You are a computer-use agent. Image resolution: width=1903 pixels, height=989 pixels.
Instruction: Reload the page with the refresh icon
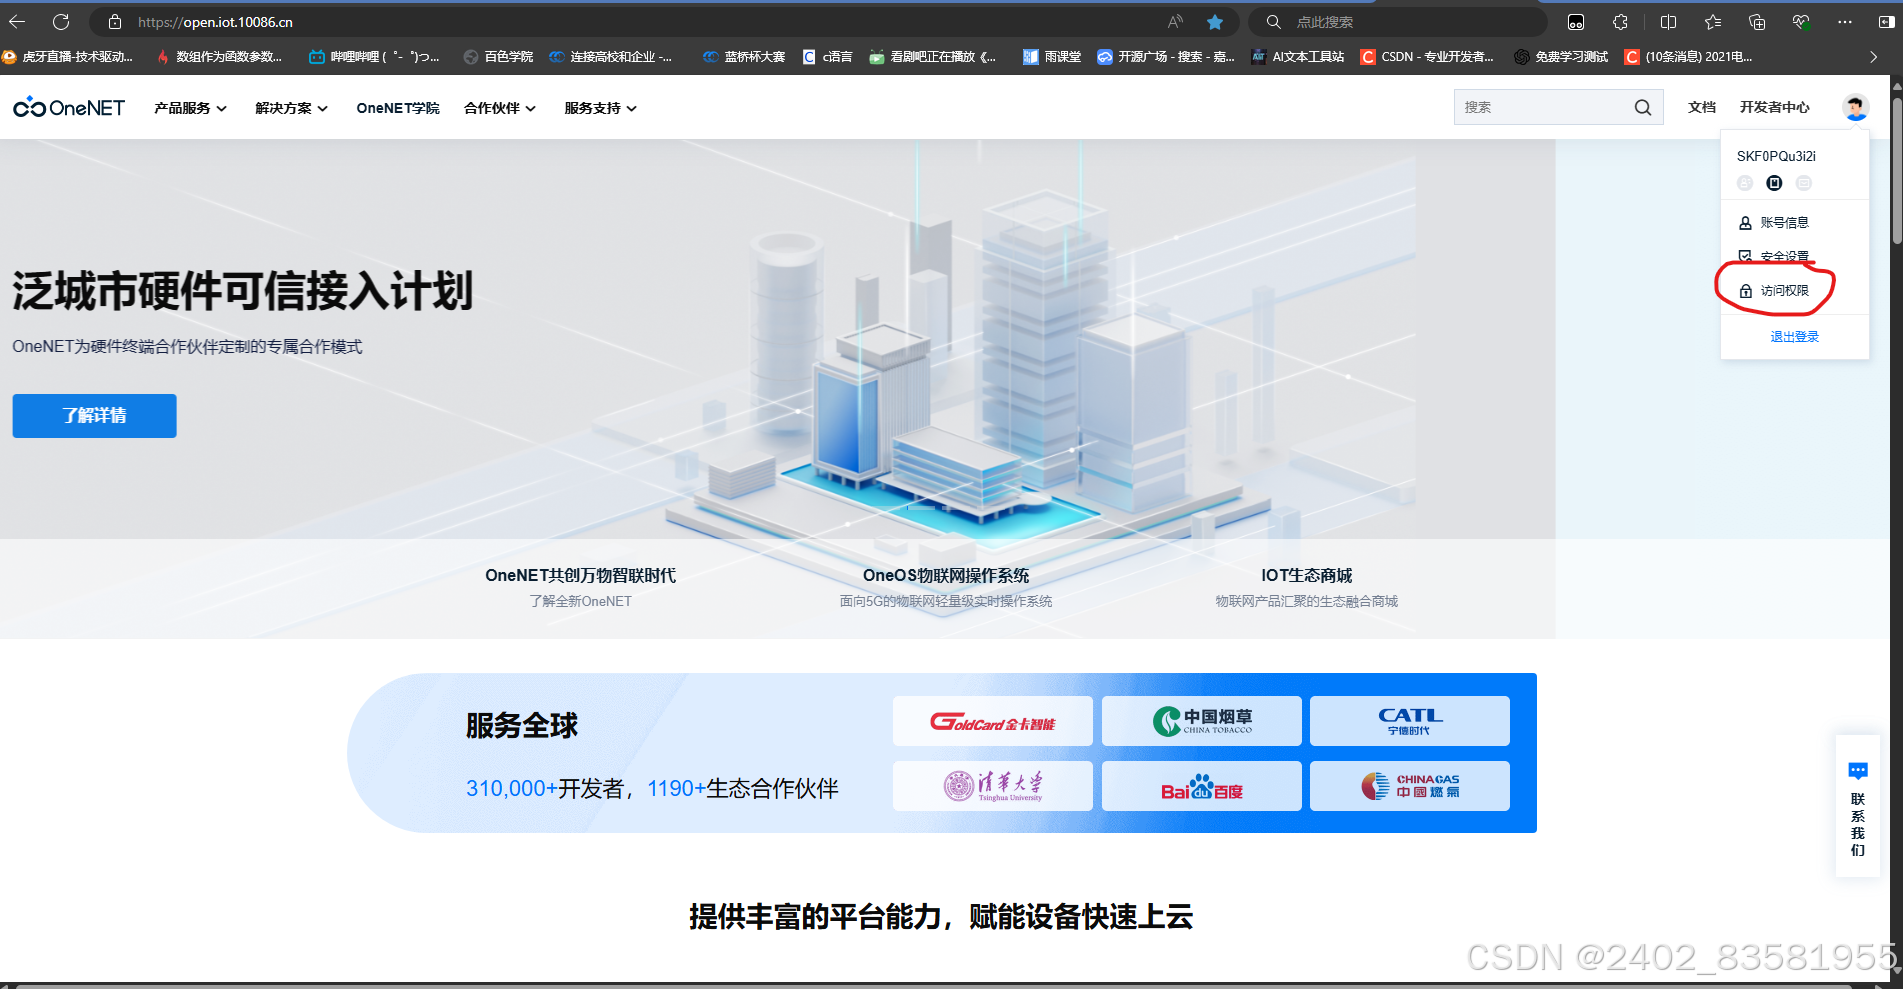pyautogui.click(x=61, y=22)
